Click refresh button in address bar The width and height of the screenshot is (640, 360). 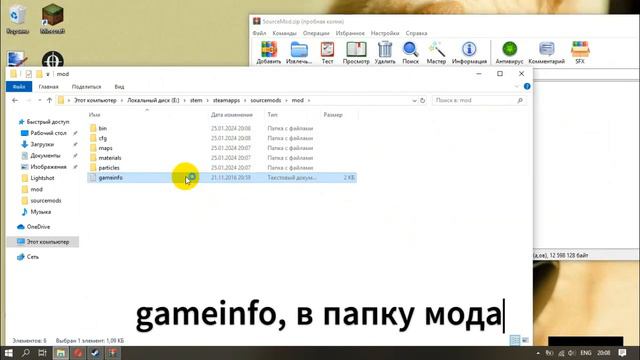click(x=422, y=100)
